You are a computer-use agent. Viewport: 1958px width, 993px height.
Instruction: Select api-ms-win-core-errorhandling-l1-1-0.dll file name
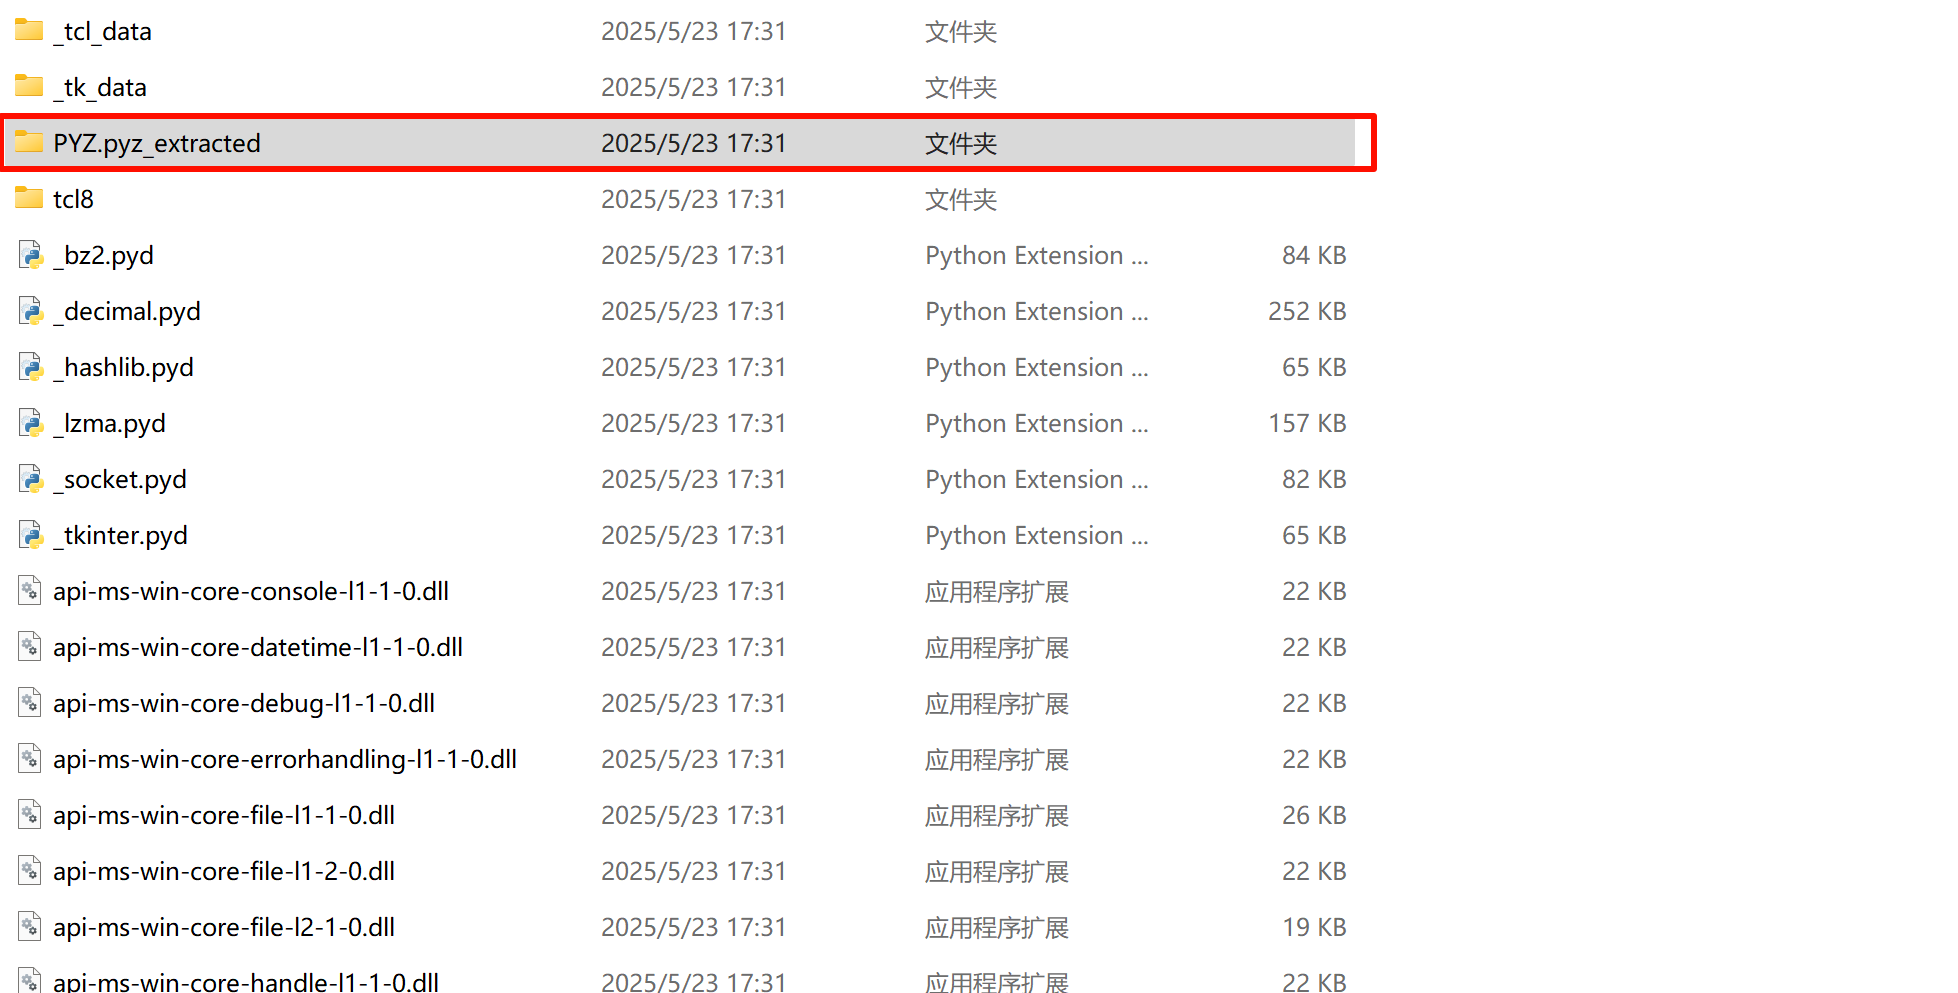click(285, 760)
